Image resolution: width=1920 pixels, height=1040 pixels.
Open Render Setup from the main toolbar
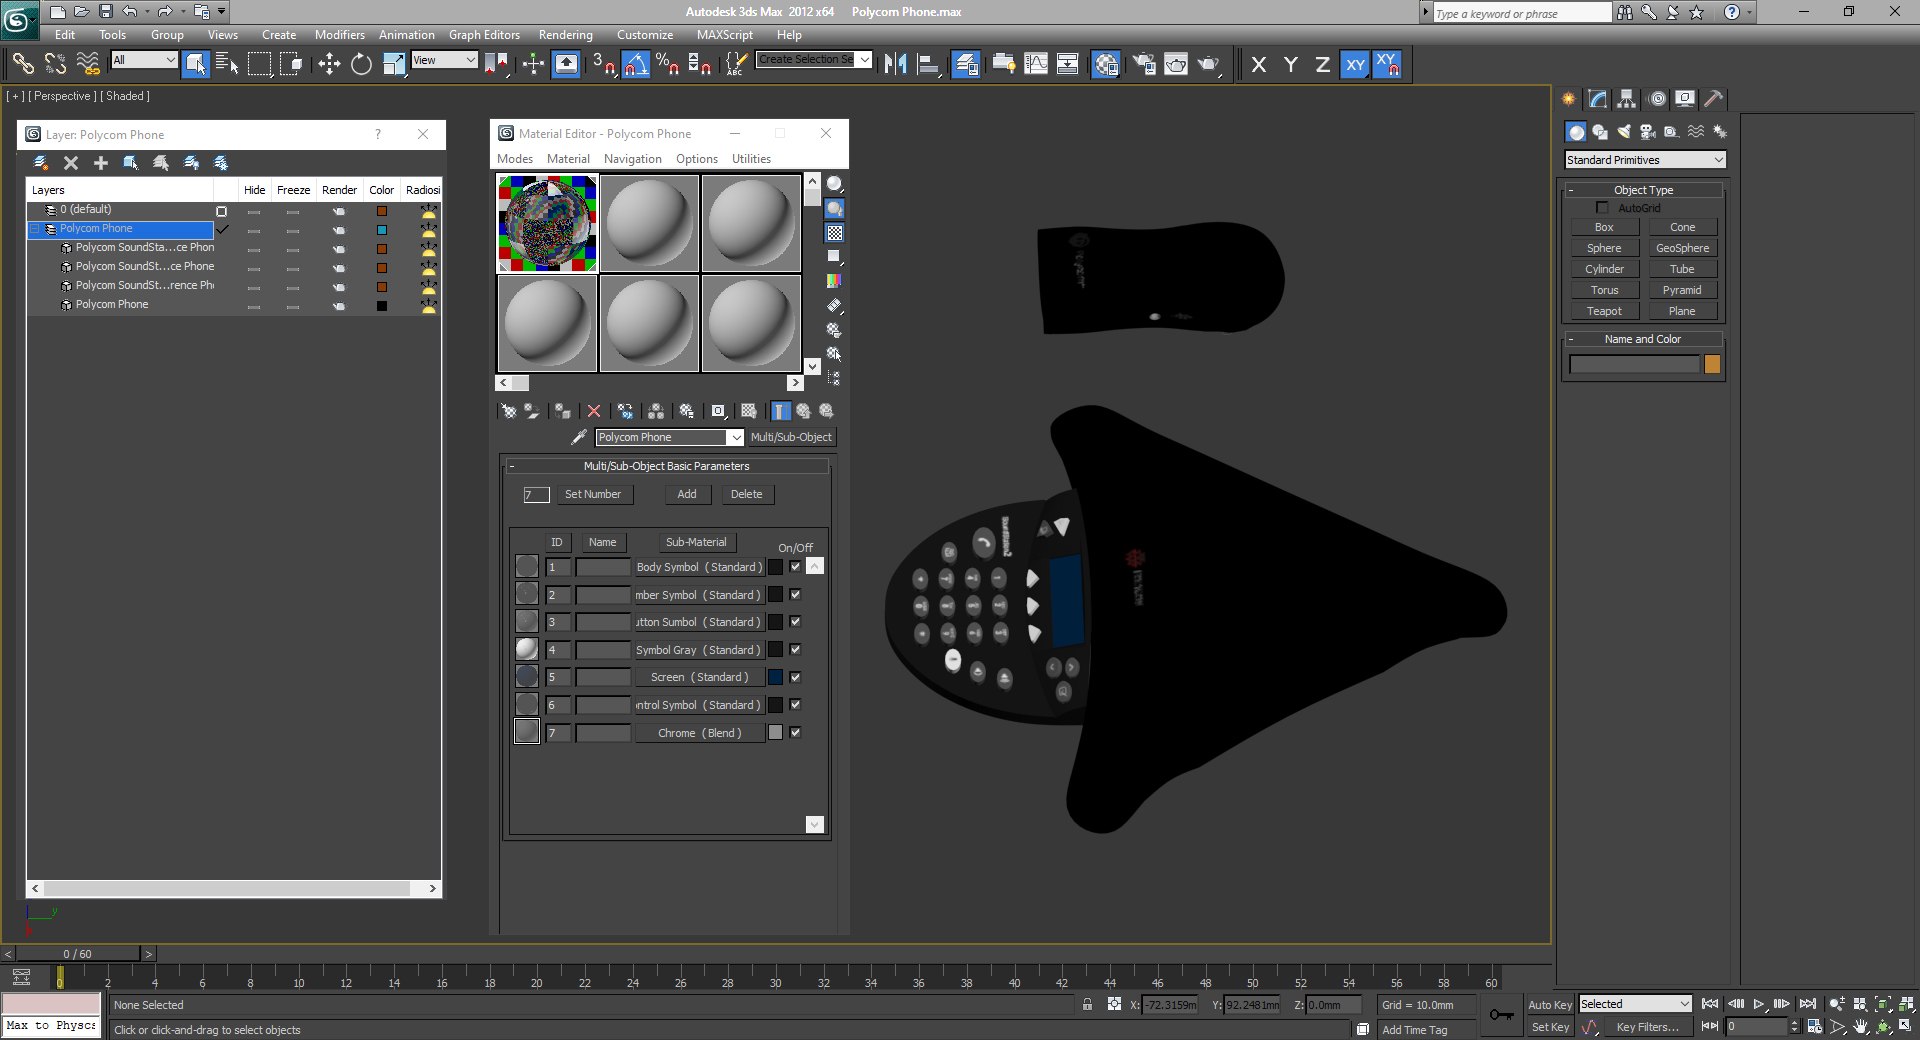coord(1143,65)
